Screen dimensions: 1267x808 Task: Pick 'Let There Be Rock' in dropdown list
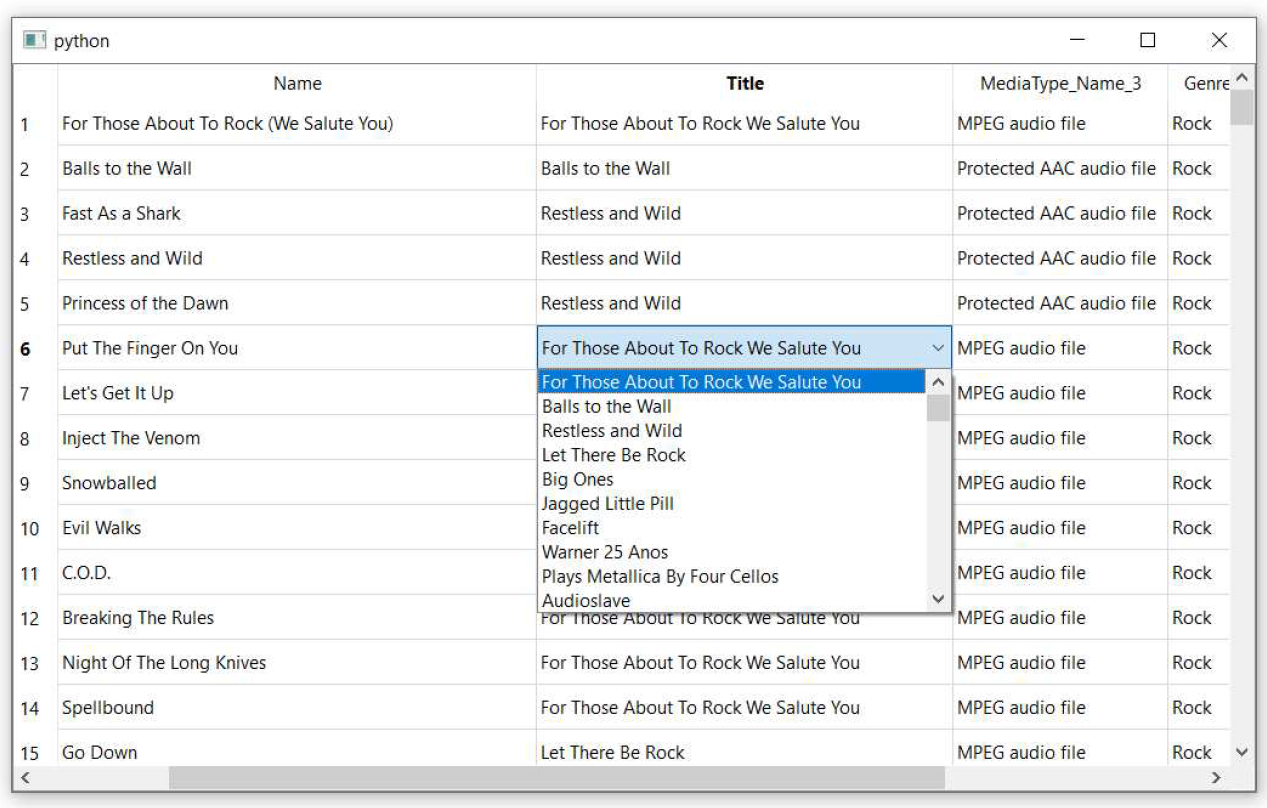[x=732, y=455]
